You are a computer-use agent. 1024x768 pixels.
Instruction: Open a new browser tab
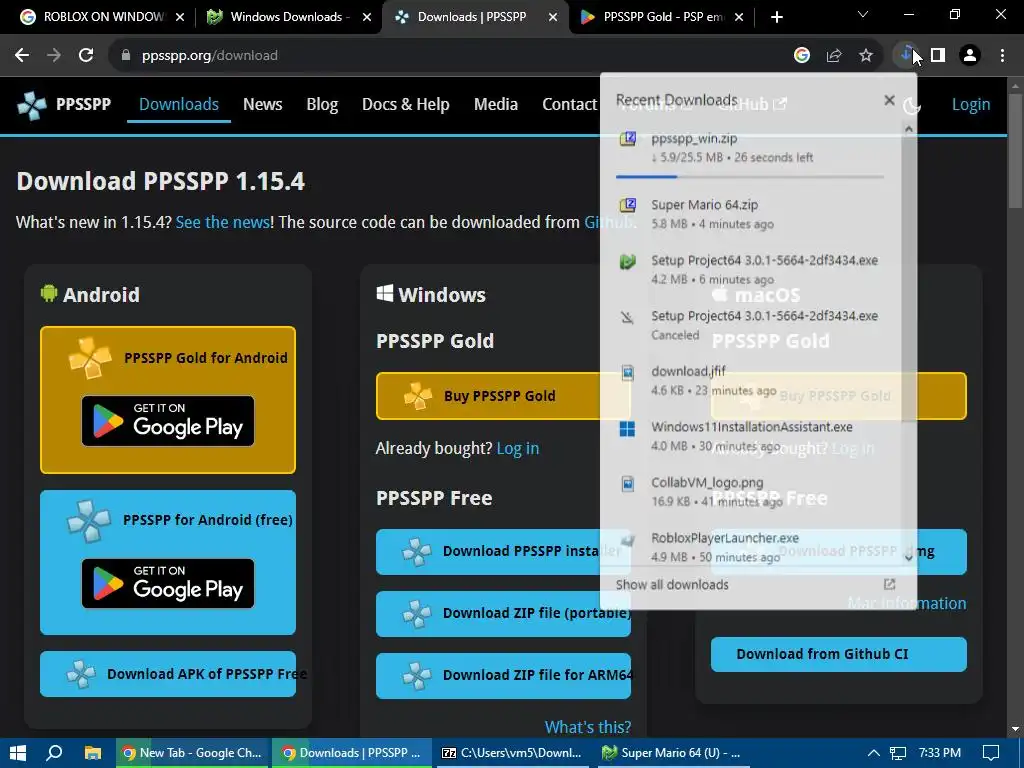(776, 17)
